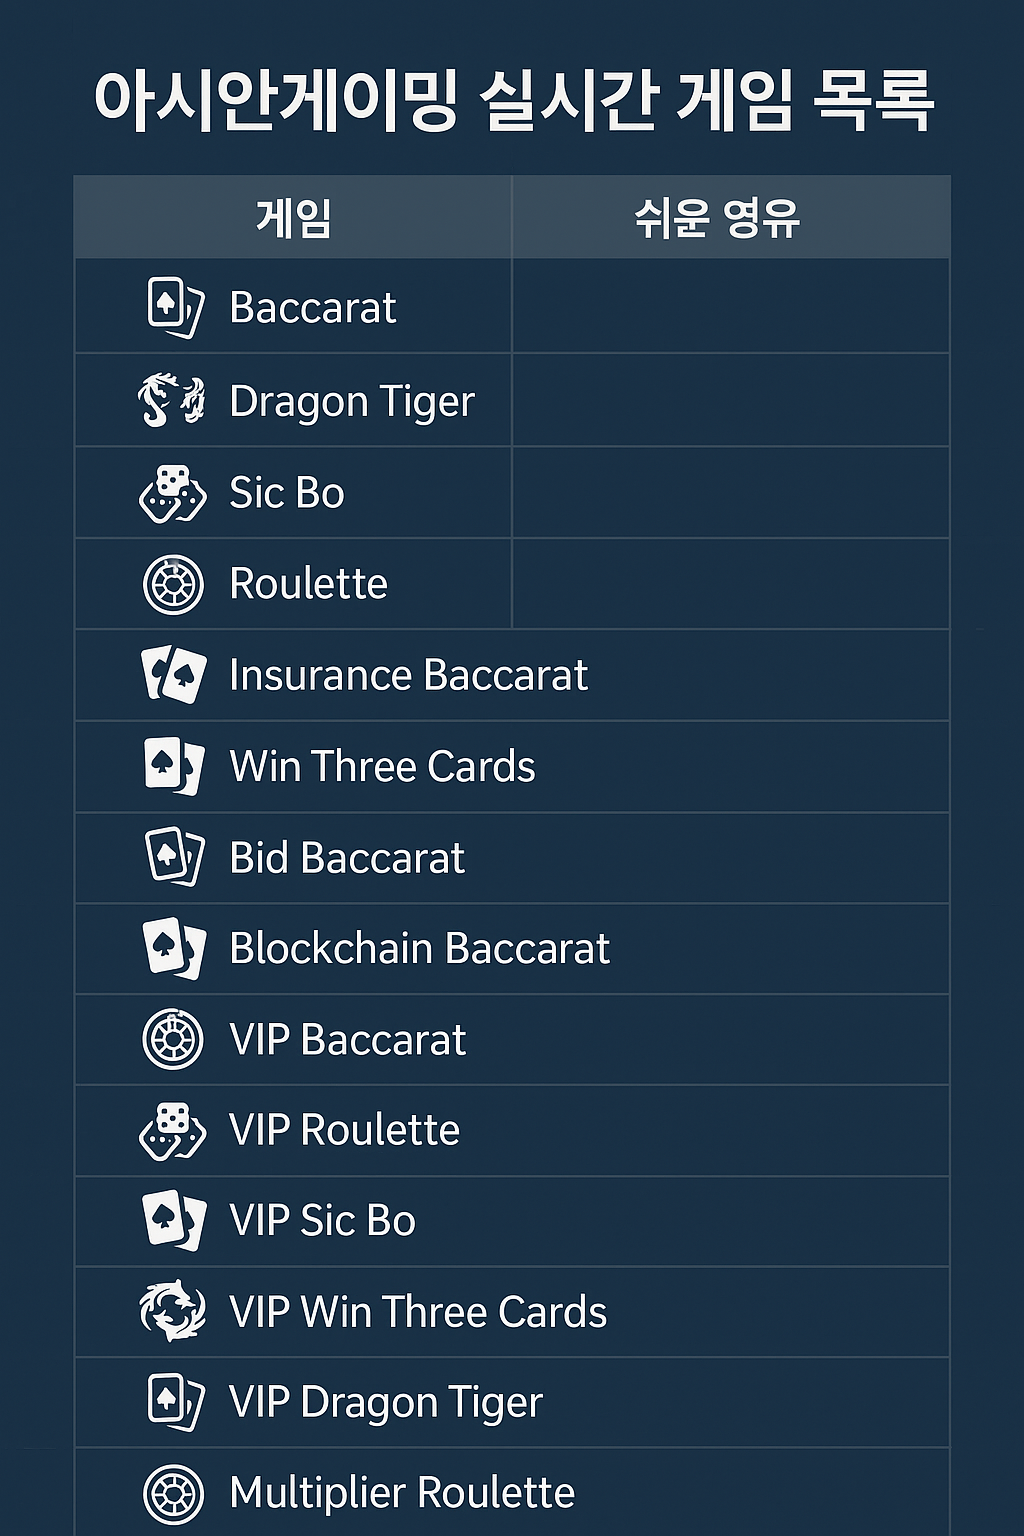Image resolution: width=1024 pixels, height=1536 pixels.
Task: Click the empty cell beside Roulette
Action: [x=731, y=584]
